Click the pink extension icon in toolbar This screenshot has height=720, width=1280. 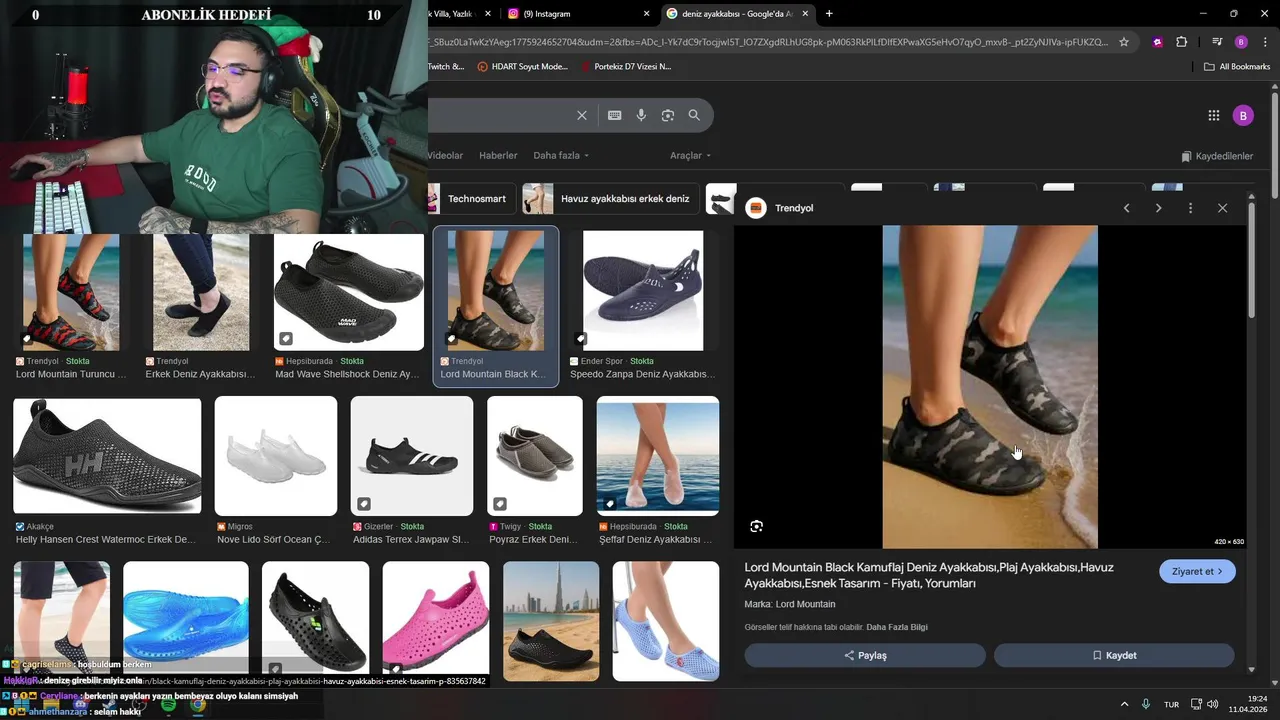(x=1157, y=42)
